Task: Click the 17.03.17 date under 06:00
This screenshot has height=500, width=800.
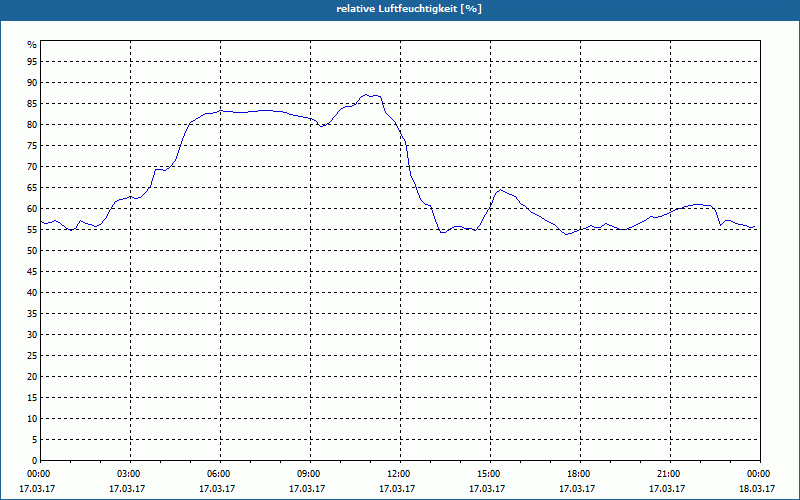Action: pos(217,489)
